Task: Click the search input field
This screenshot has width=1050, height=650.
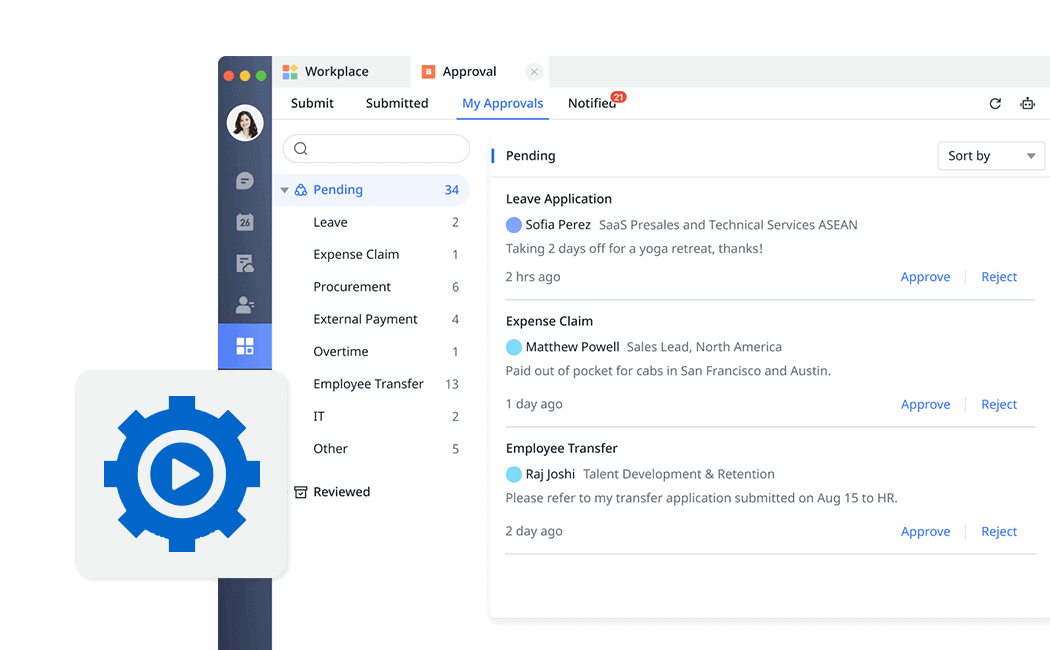Action: tap(376, 149)
